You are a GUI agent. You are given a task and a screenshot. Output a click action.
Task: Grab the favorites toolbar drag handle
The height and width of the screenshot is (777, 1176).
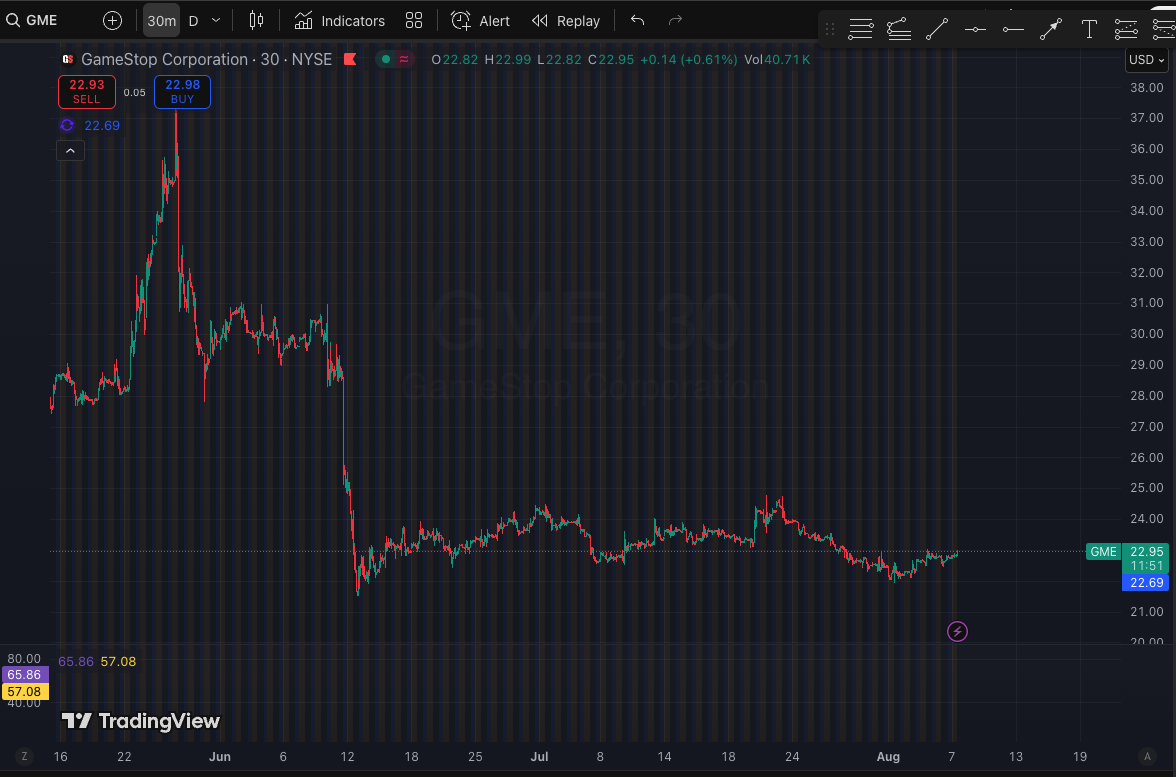point(830,29)
